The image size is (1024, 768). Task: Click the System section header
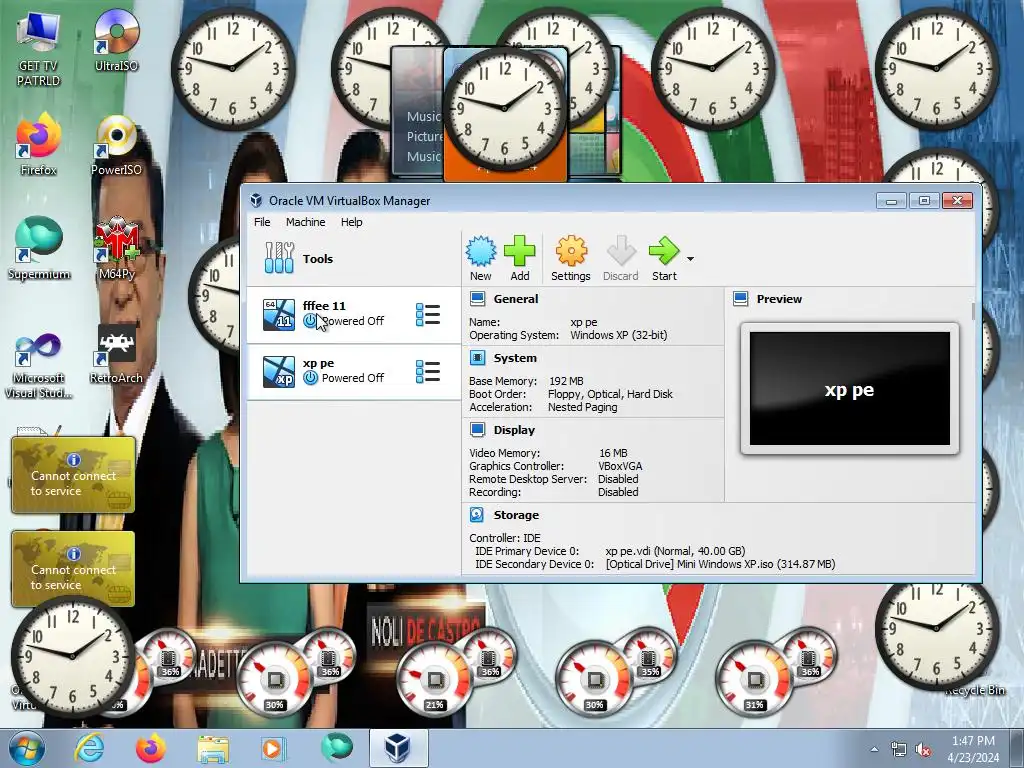pyautogui.click(x=515, y=358)
